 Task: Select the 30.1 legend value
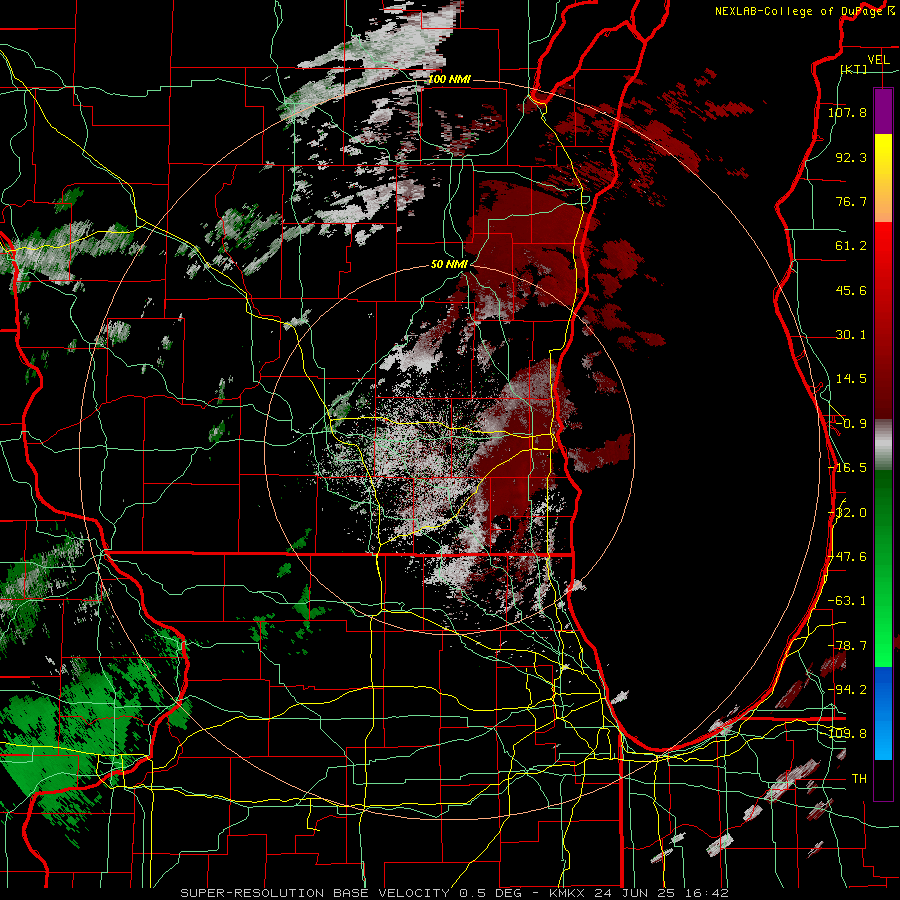point(851,335)
